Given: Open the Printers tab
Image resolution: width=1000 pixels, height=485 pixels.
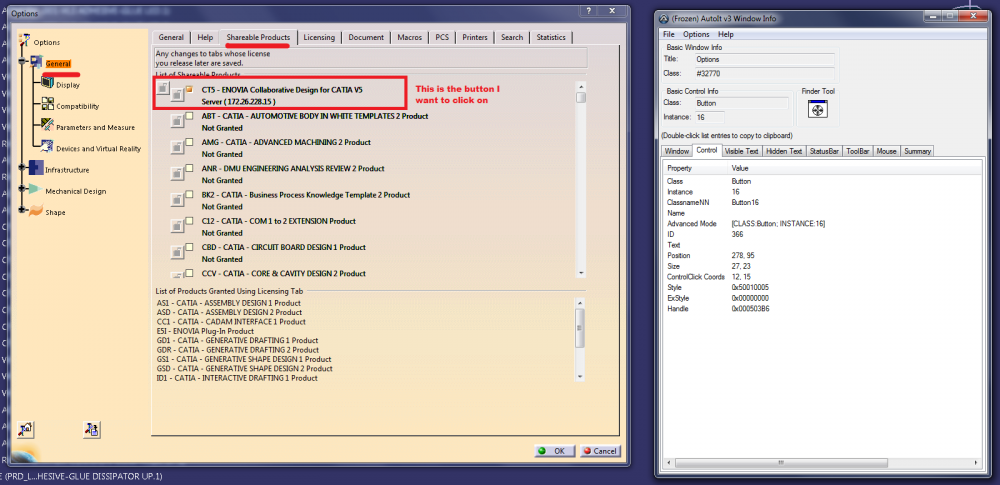Looking at the screenshot, I should (x=475, y=37).
